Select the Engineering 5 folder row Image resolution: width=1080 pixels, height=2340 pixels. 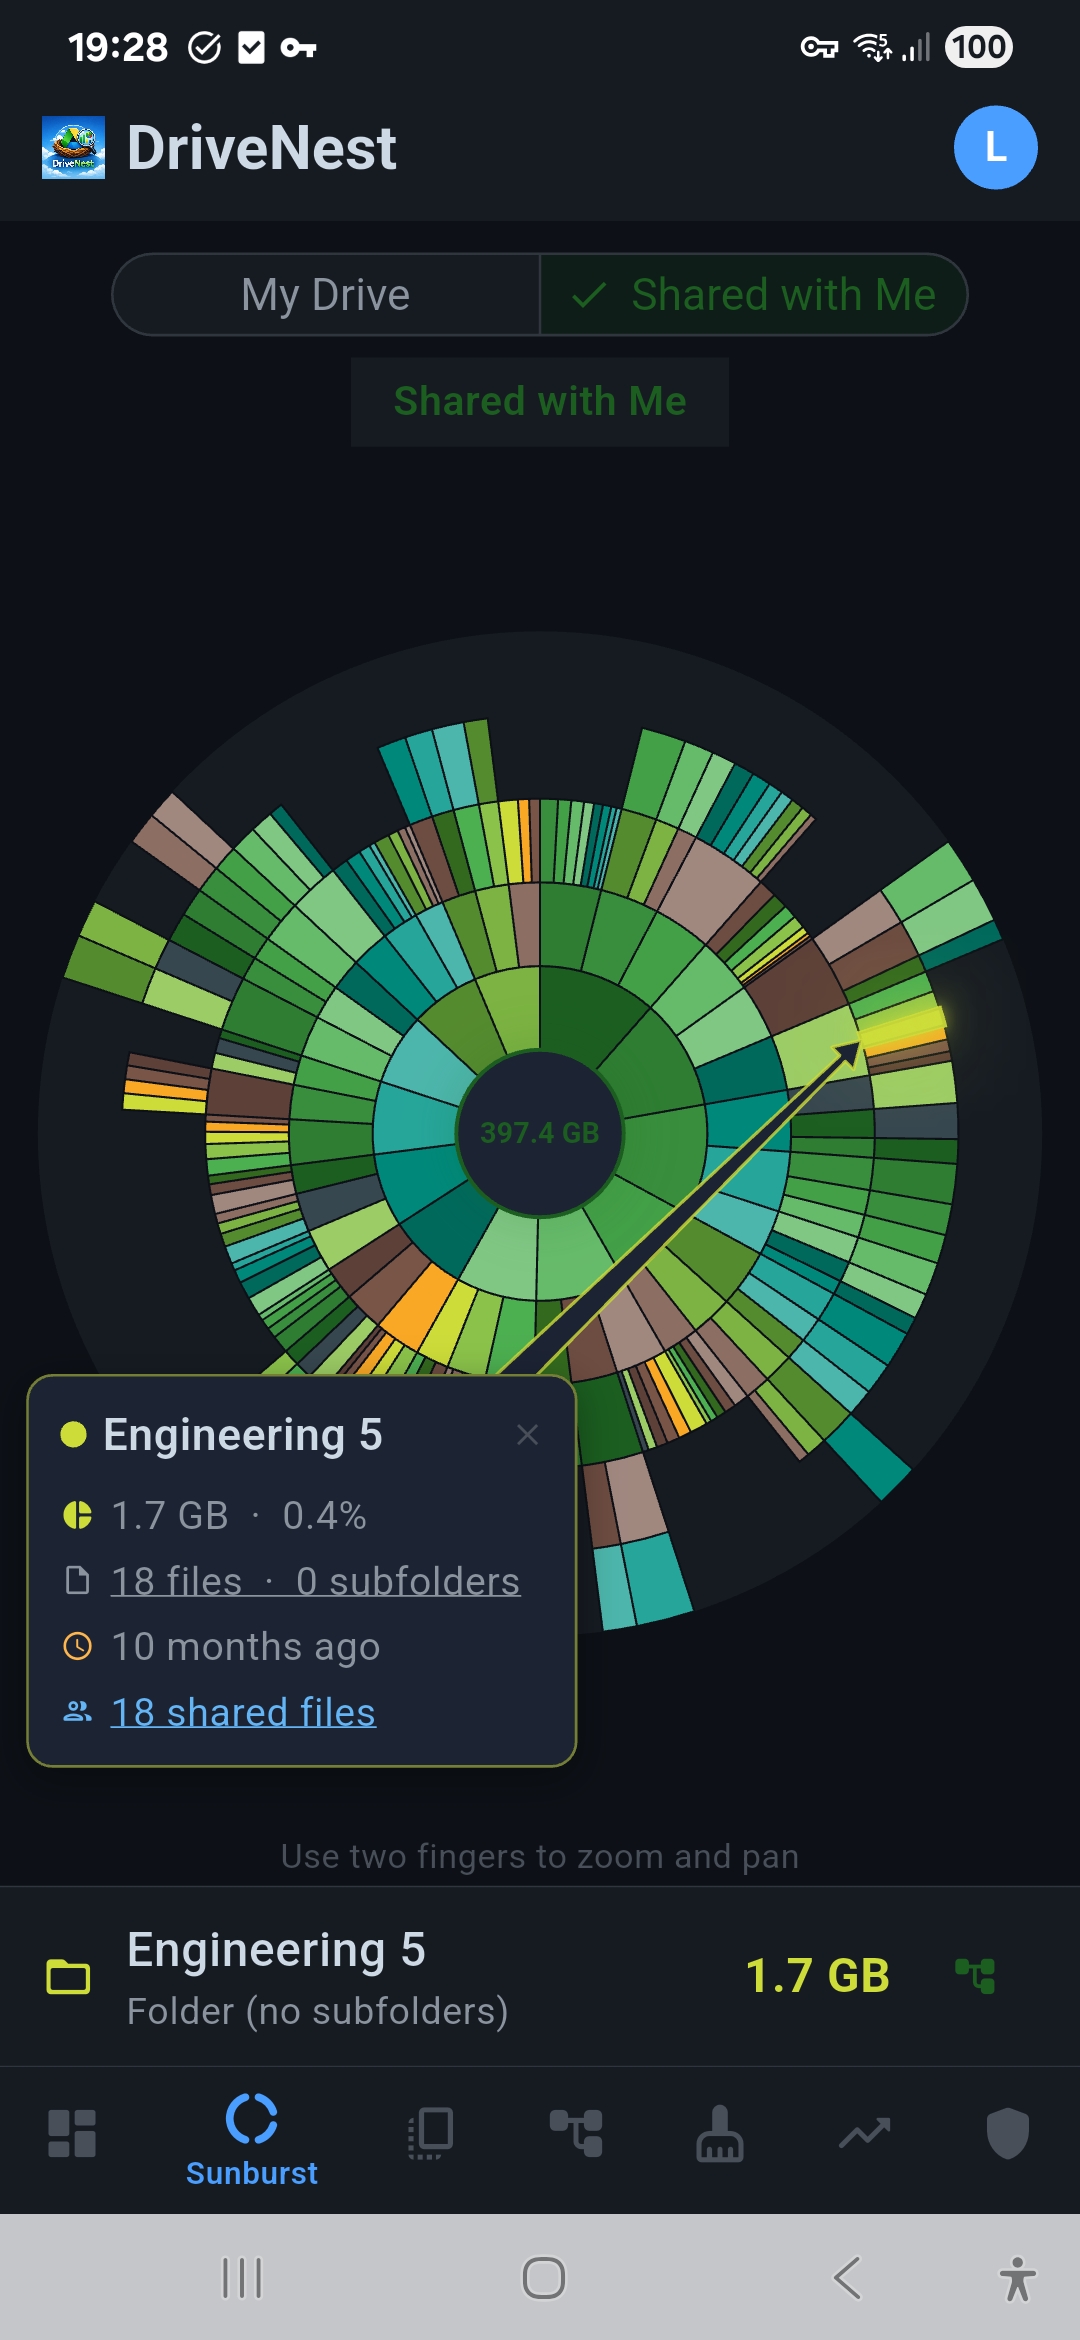tap(400, 1977)
